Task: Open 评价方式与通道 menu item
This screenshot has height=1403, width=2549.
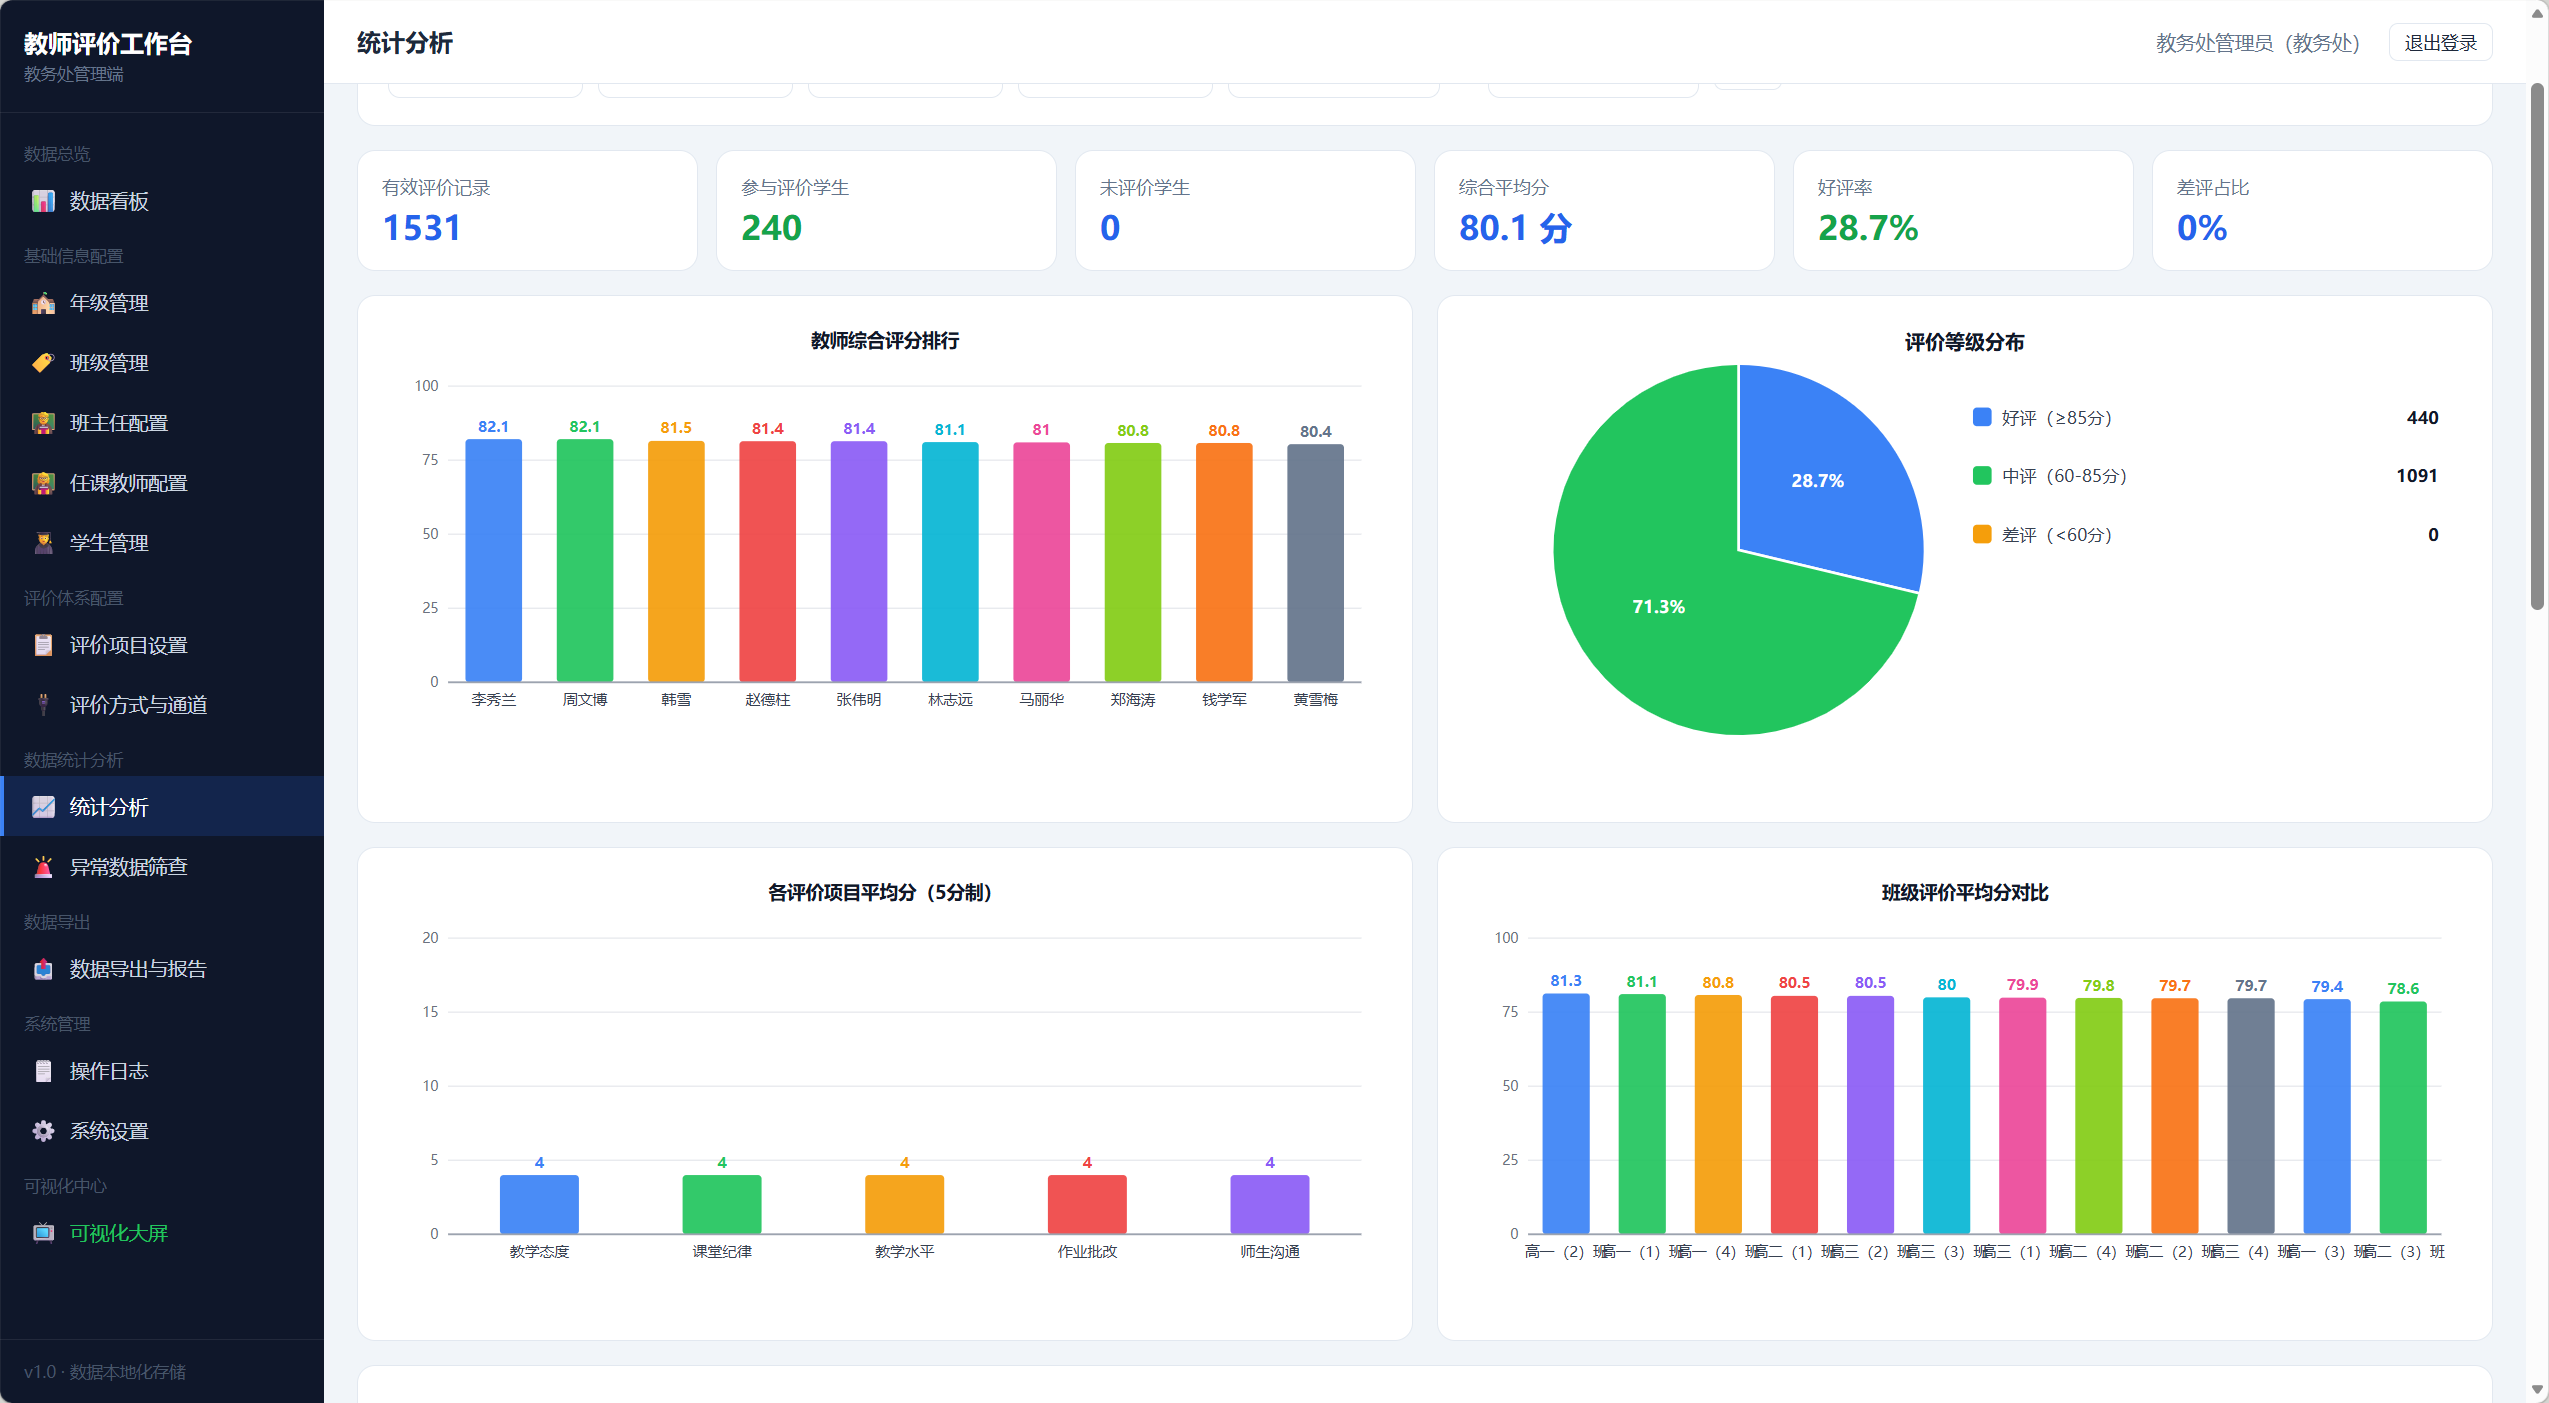Action: click(162, 705)
